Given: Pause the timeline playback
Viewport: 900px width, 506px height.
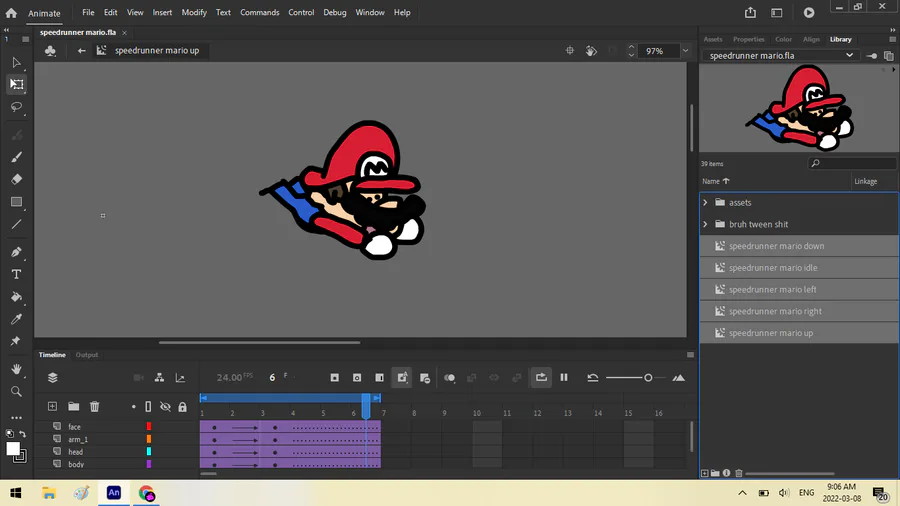Looking at the screenshot, I should 564,377.
